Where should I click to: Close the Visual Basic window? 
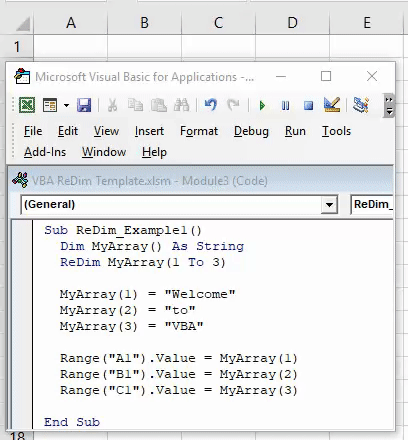coord(372,76)
